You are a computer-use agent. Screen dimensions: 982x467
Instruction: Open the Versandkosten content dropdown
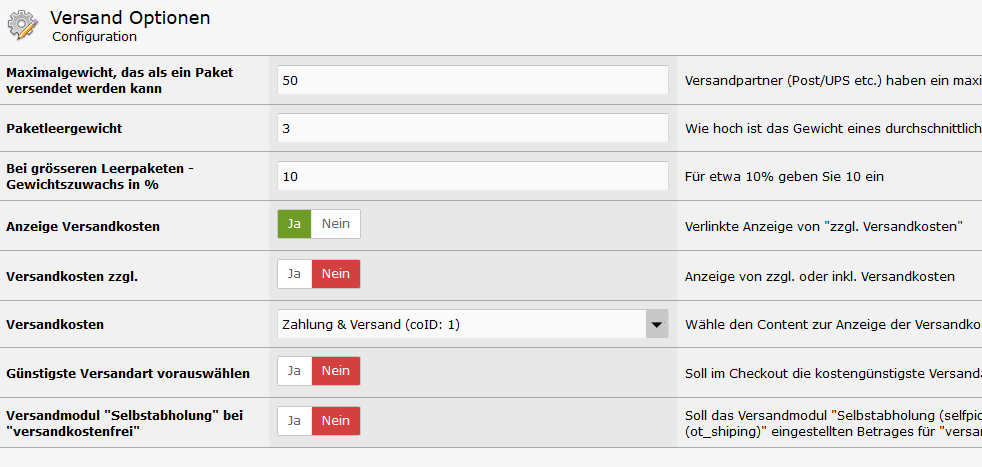pyautogui.click(x=461, y=324)
